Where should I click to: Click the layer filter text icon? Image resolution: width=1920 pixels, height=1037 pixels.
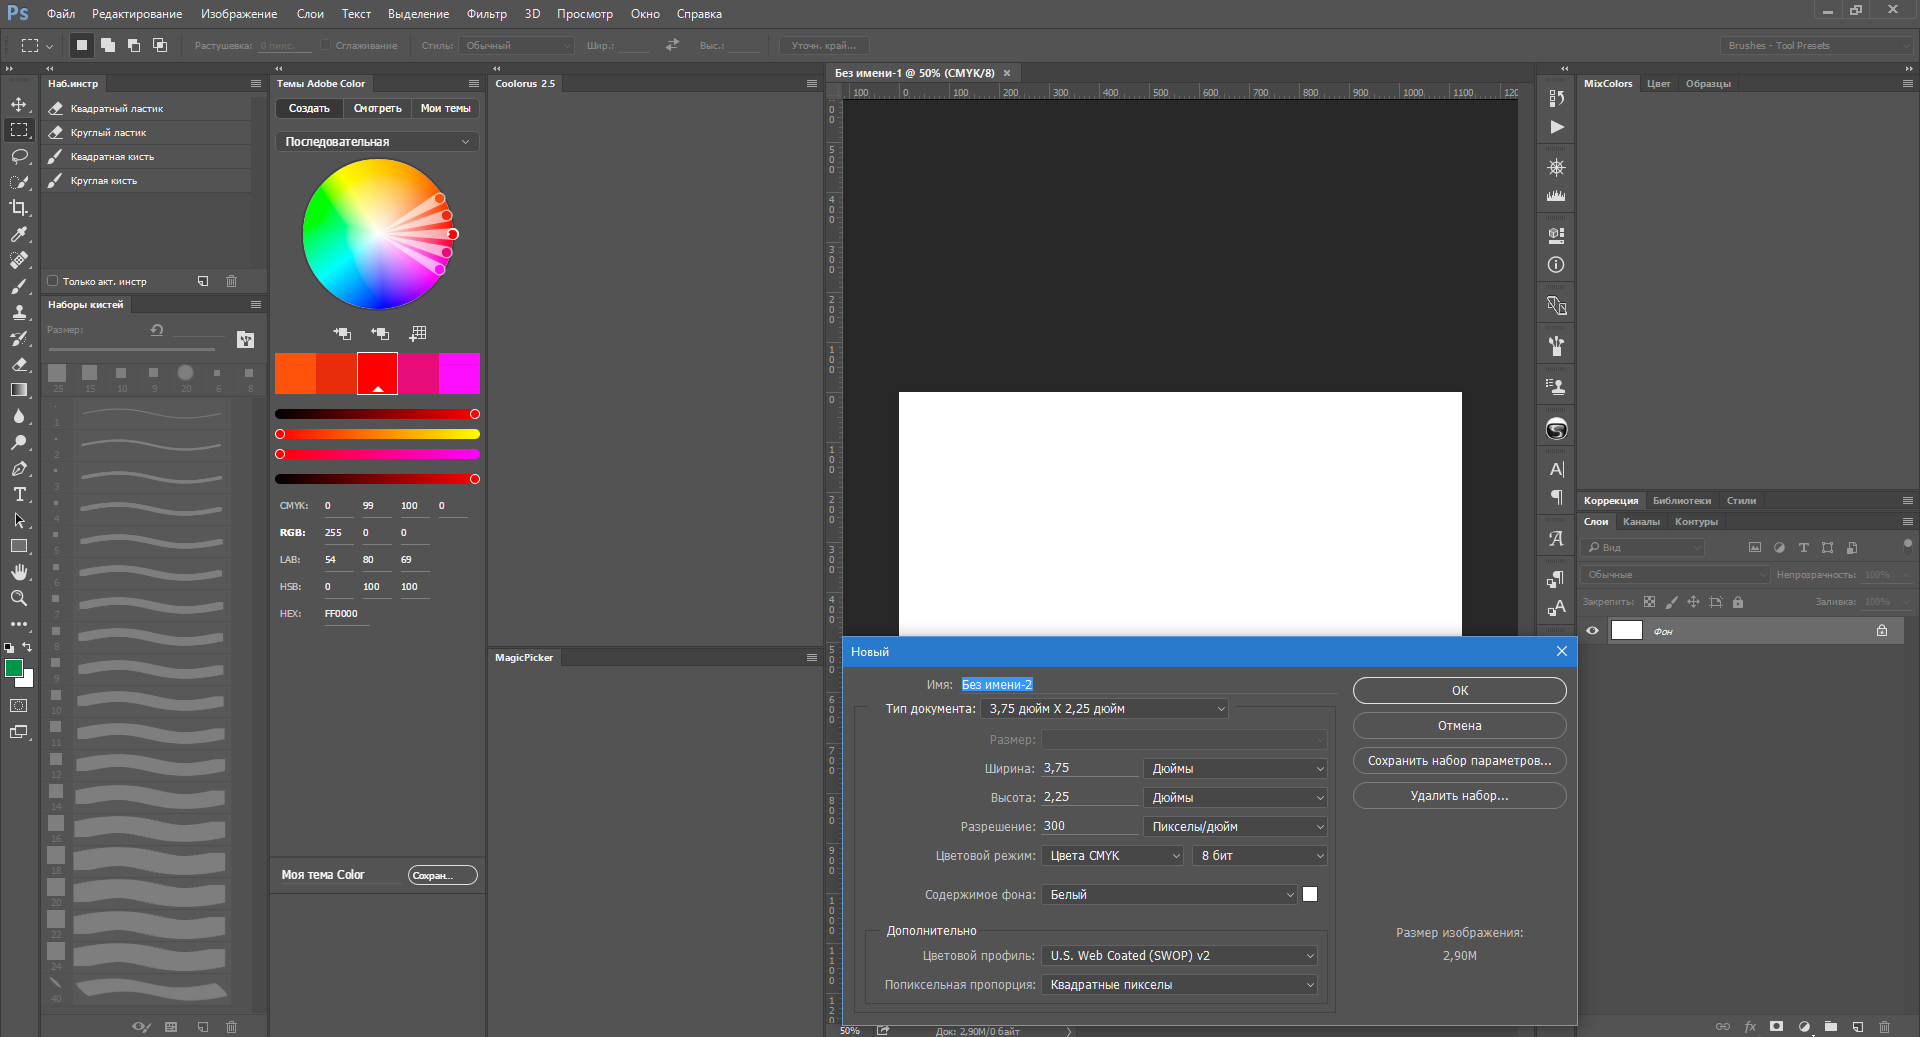tap(1803, 548)
